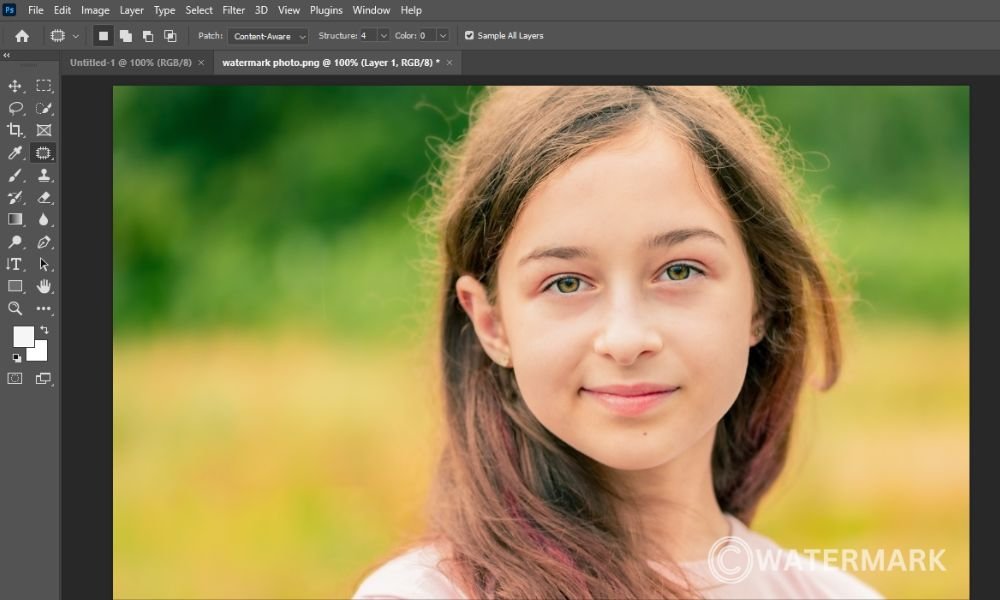Select the Rectangle shape tool
The width and height of the screenshot is (1000, 600).
15,286
